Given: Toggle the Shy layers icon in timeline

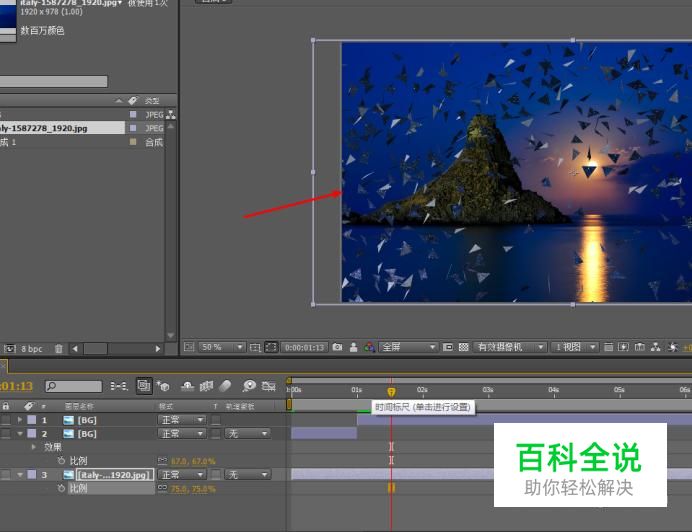Looking at the screenshot, I should tap(188, 386).
